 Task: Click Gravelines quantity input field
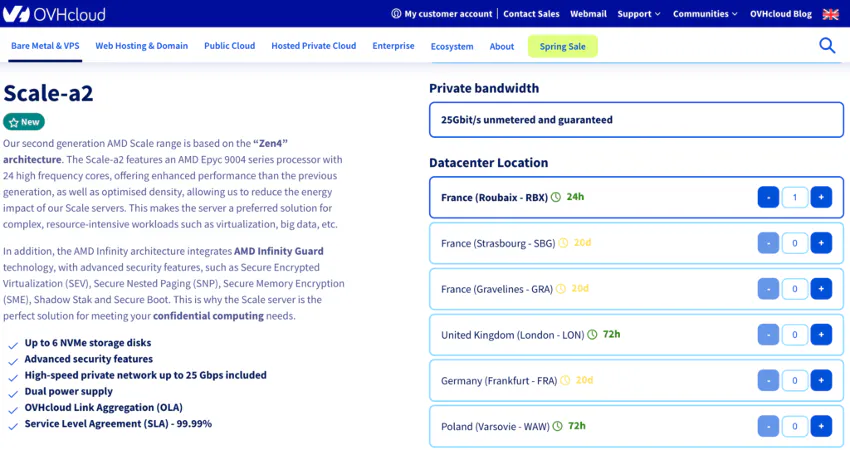[795, 289]
